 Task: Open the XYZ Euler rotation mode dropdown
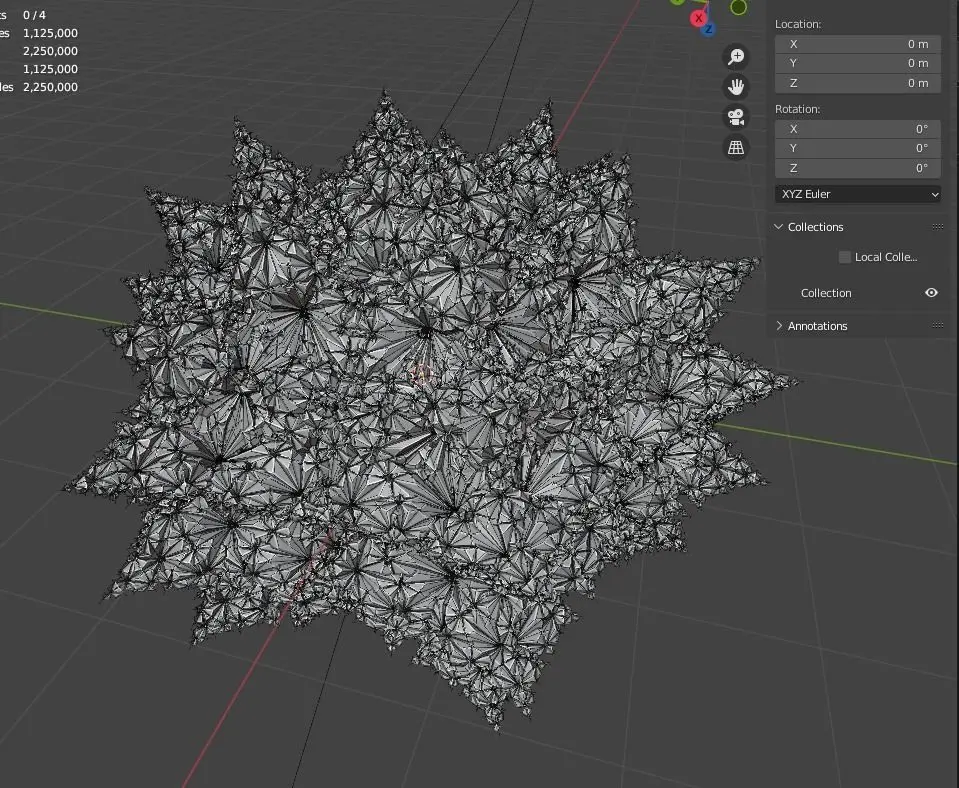pos(857,194)
